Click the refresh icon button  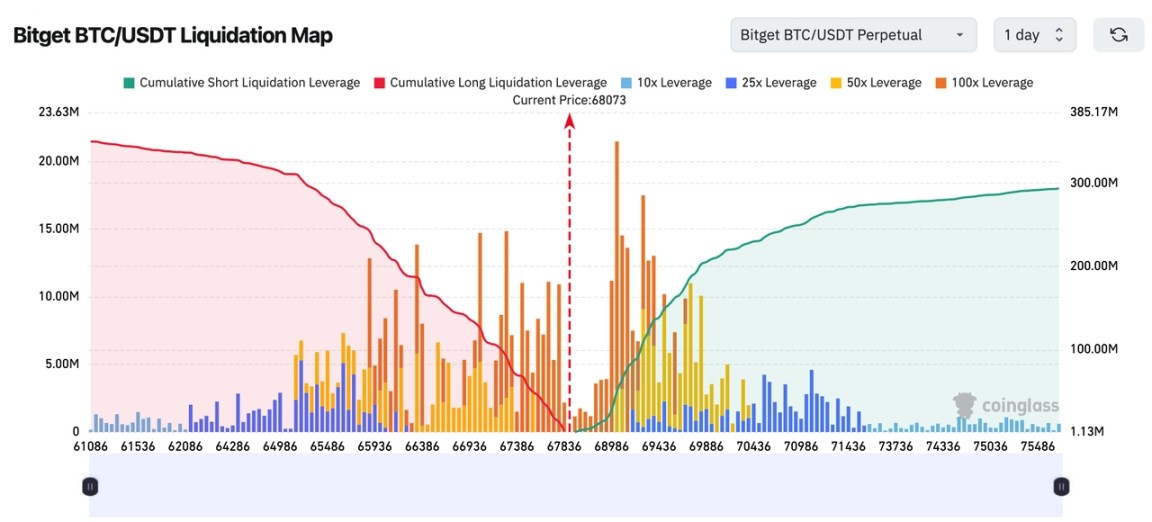pos(1119,35)
